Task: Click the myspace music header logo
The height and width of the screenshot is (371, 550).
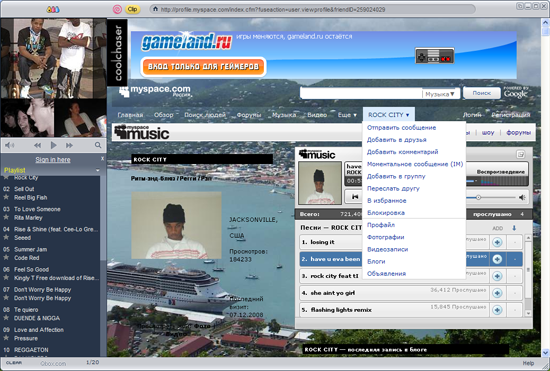Action: pos(142,132)
